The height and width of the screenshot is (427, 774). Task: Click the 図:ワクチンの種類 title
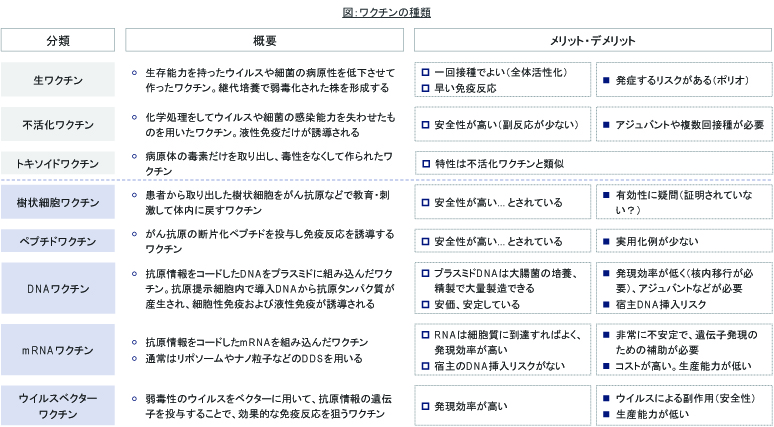tap(387, 11)
